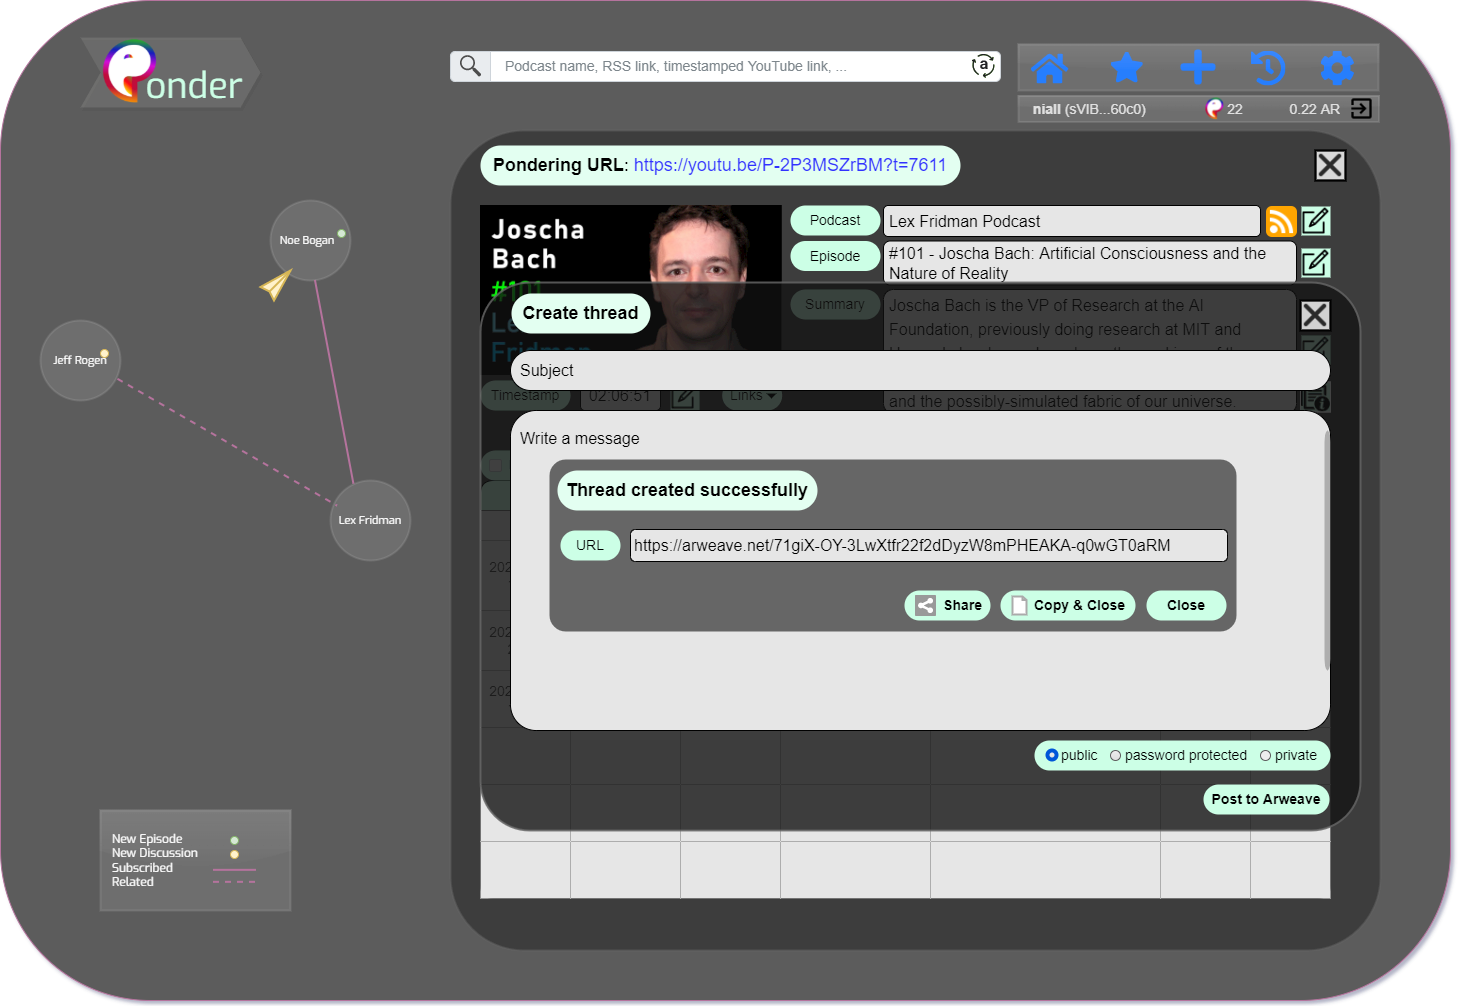Set thread visibility to private
Image resolution: width=1458 pixels, height=1006 pixels.
1266,756
